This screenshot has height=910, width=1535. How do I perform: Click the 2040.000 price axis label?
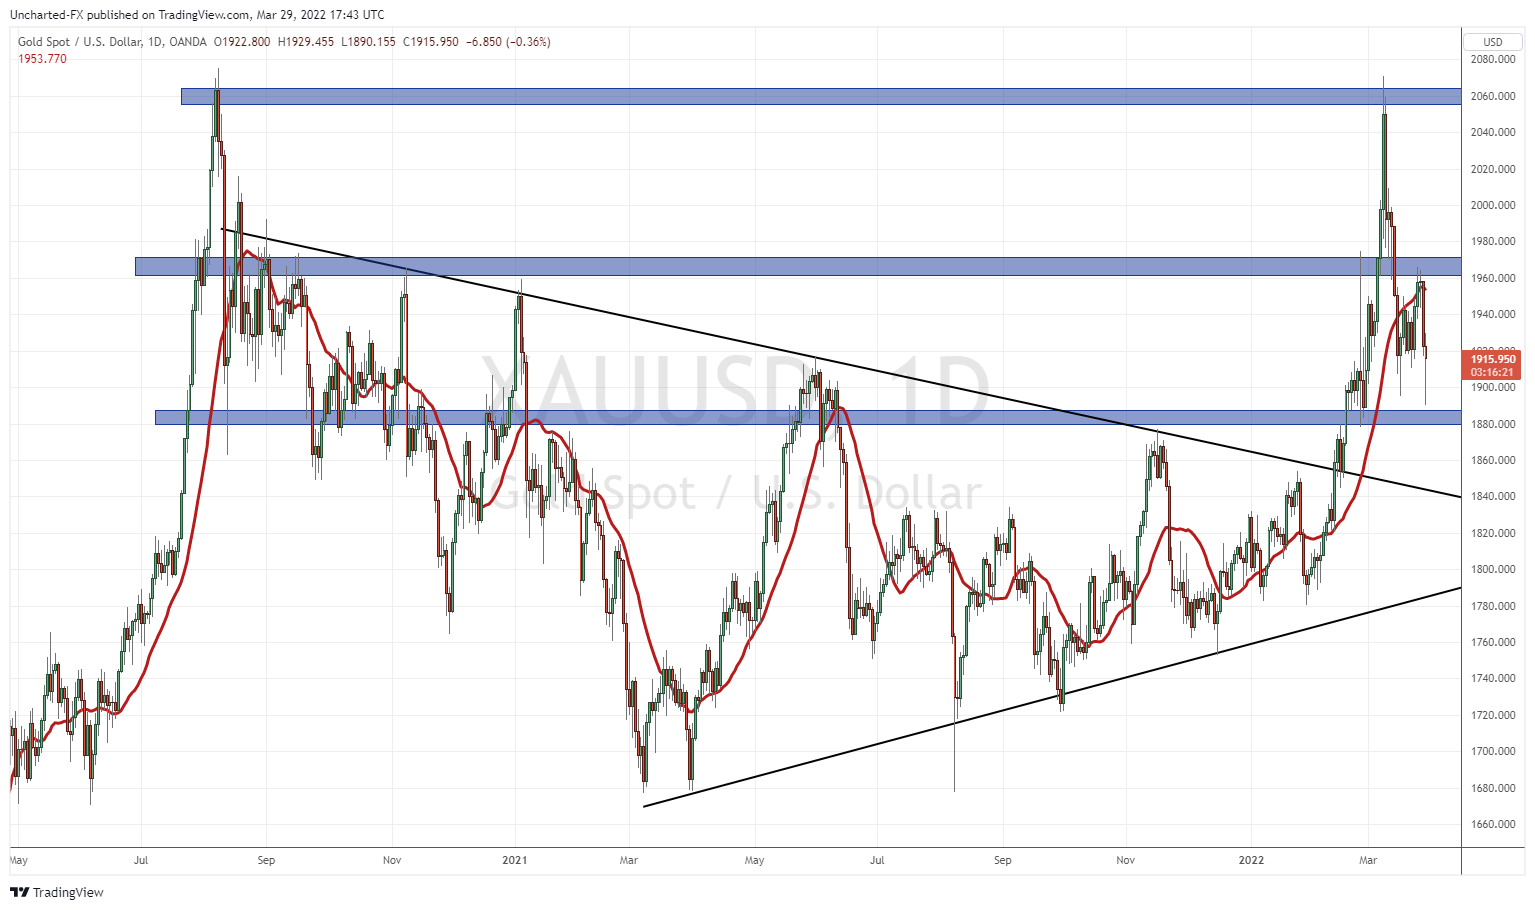pyautogui.click(x=1492, y=132)
